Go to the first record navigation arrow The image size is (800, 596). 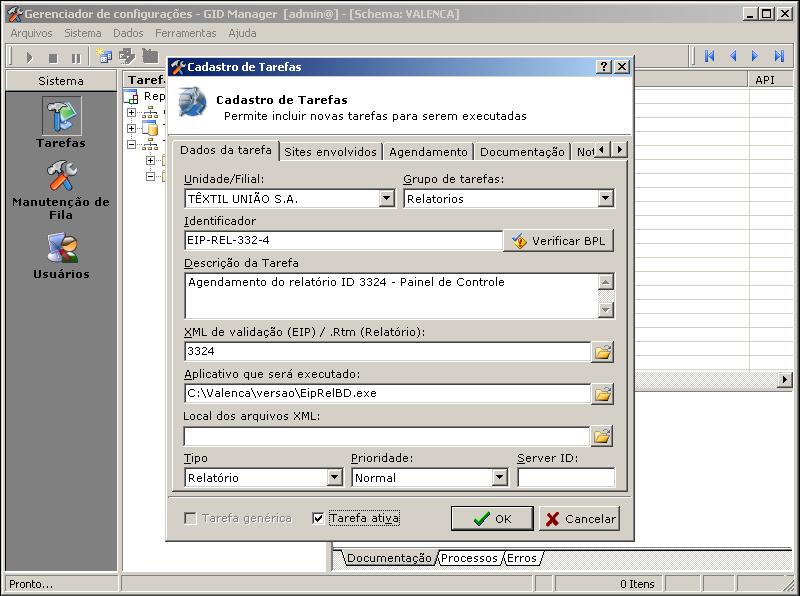click(710, 57)
